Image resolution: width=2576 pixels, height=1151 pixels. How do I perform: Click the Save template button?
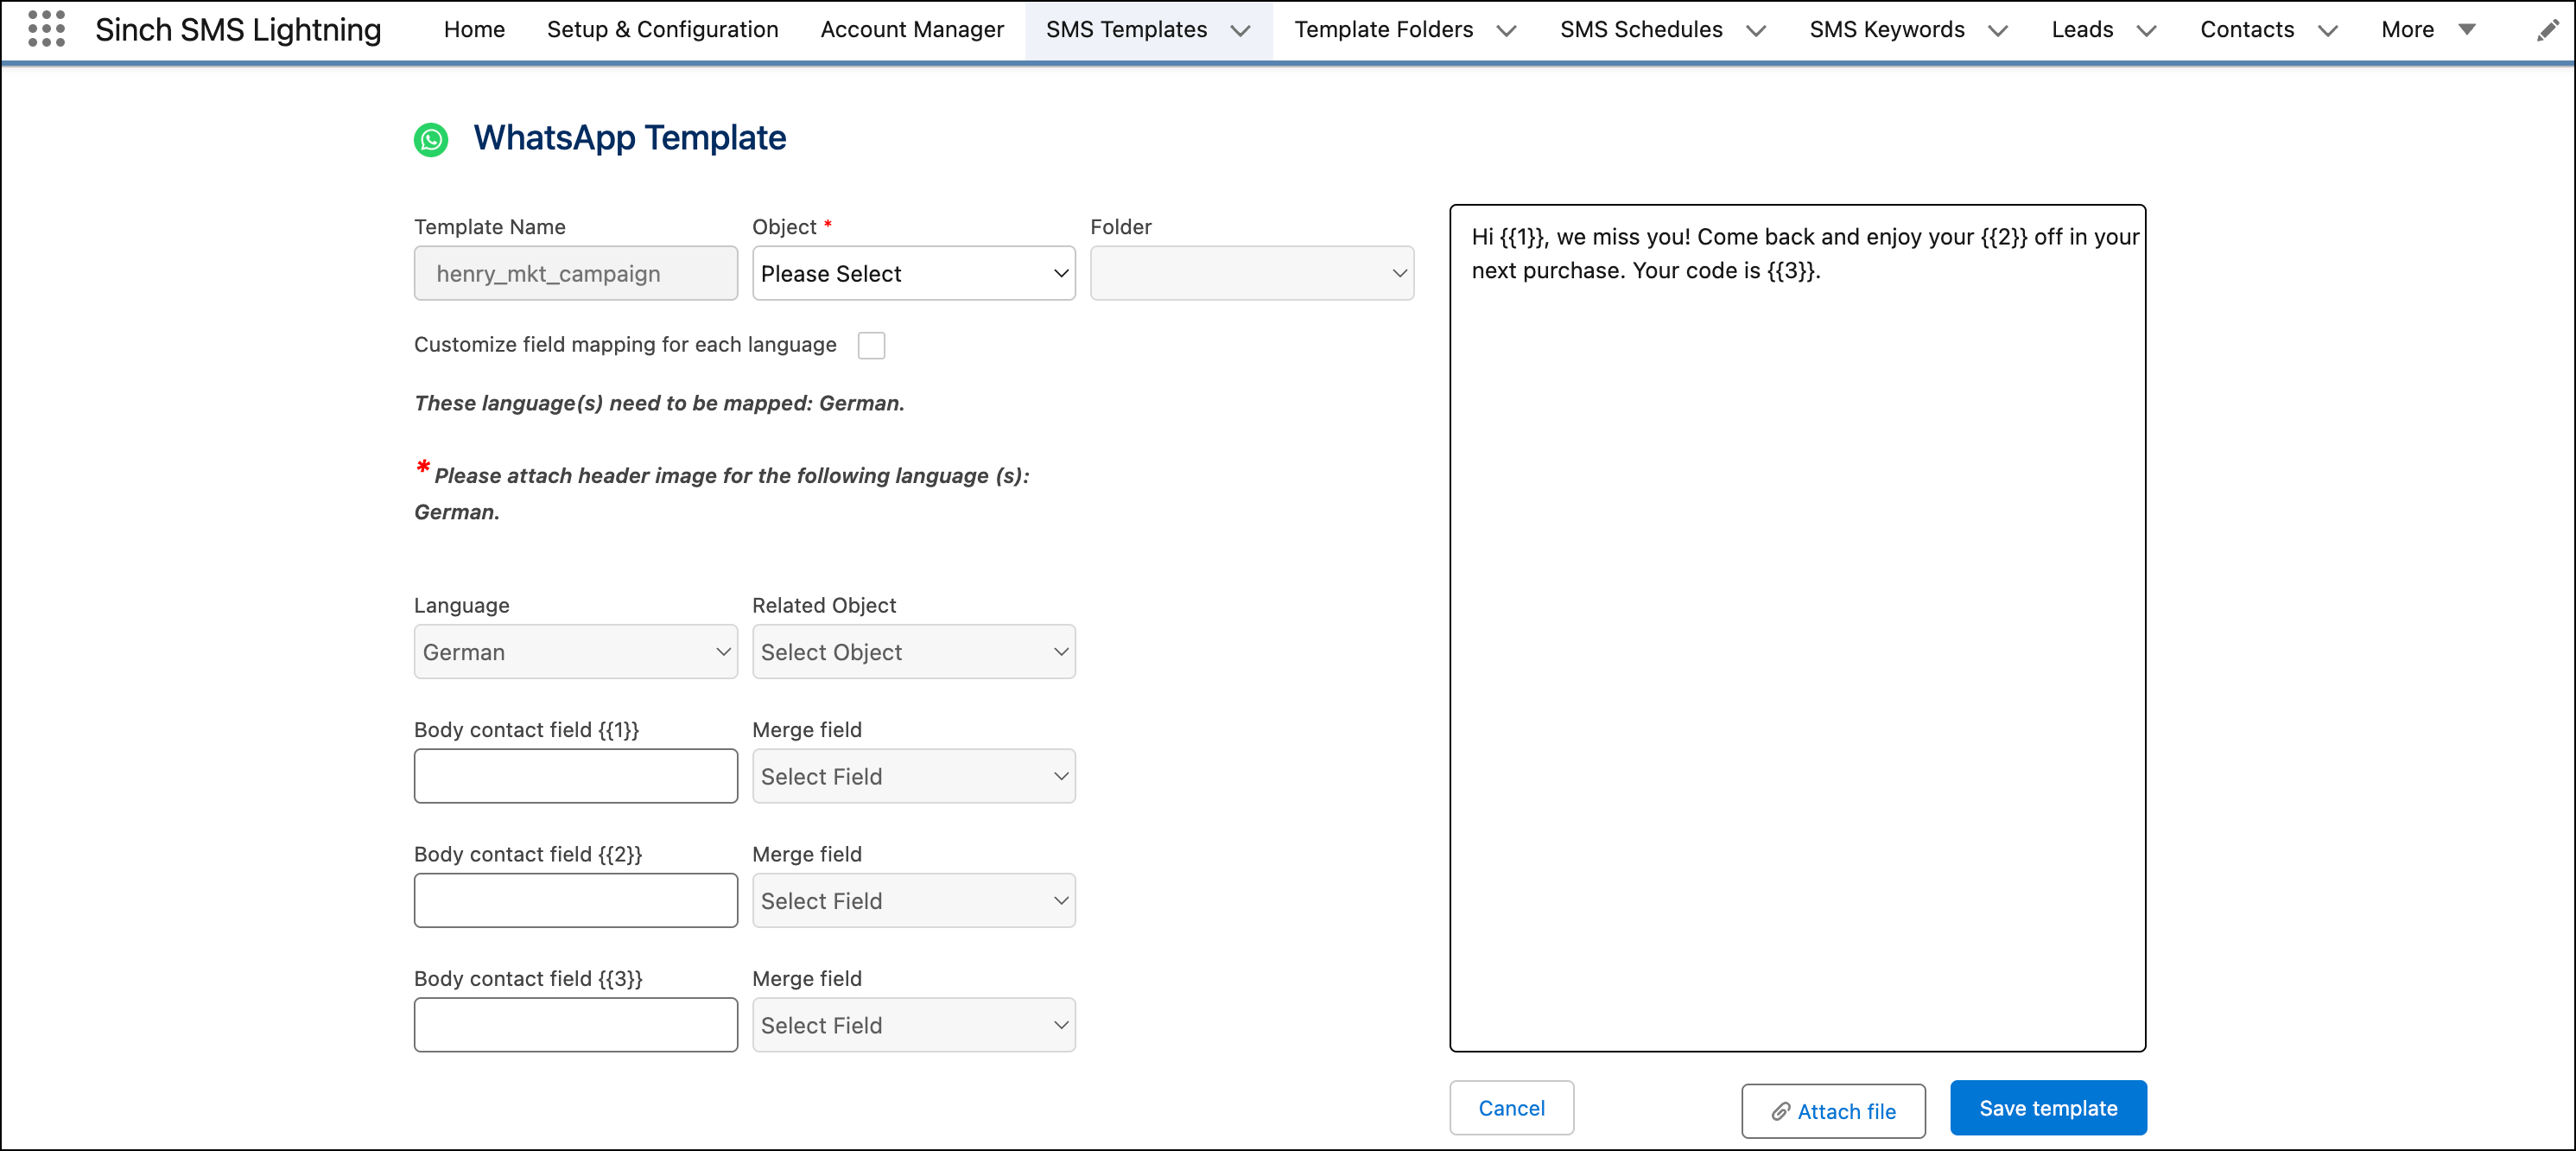pyautogui.click(x=2047, y=1107)
